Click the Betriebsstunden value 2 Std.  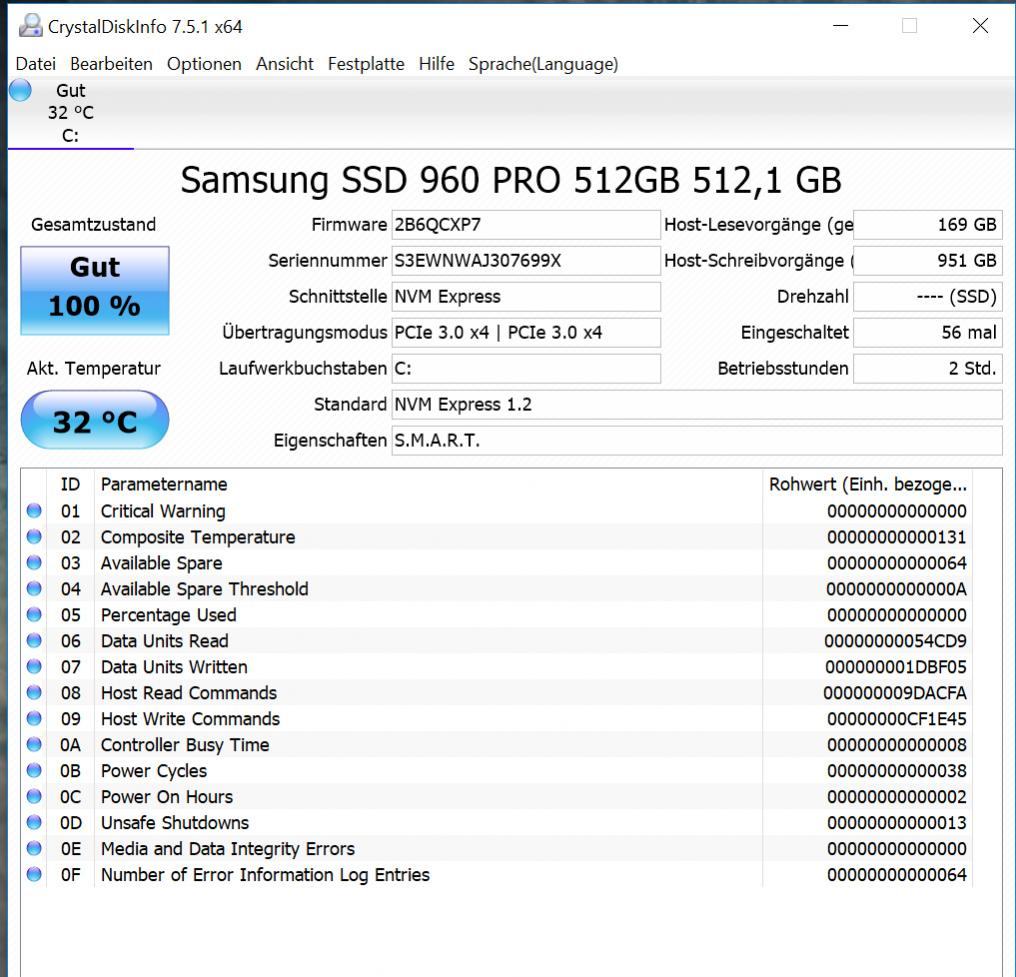tap(928, 368)
